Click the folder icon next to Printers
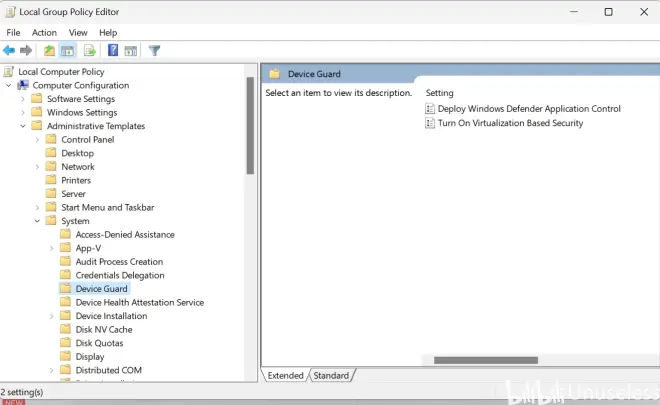Image resolution: width=660 pixels, height=405 pixels. click(51, 180)
